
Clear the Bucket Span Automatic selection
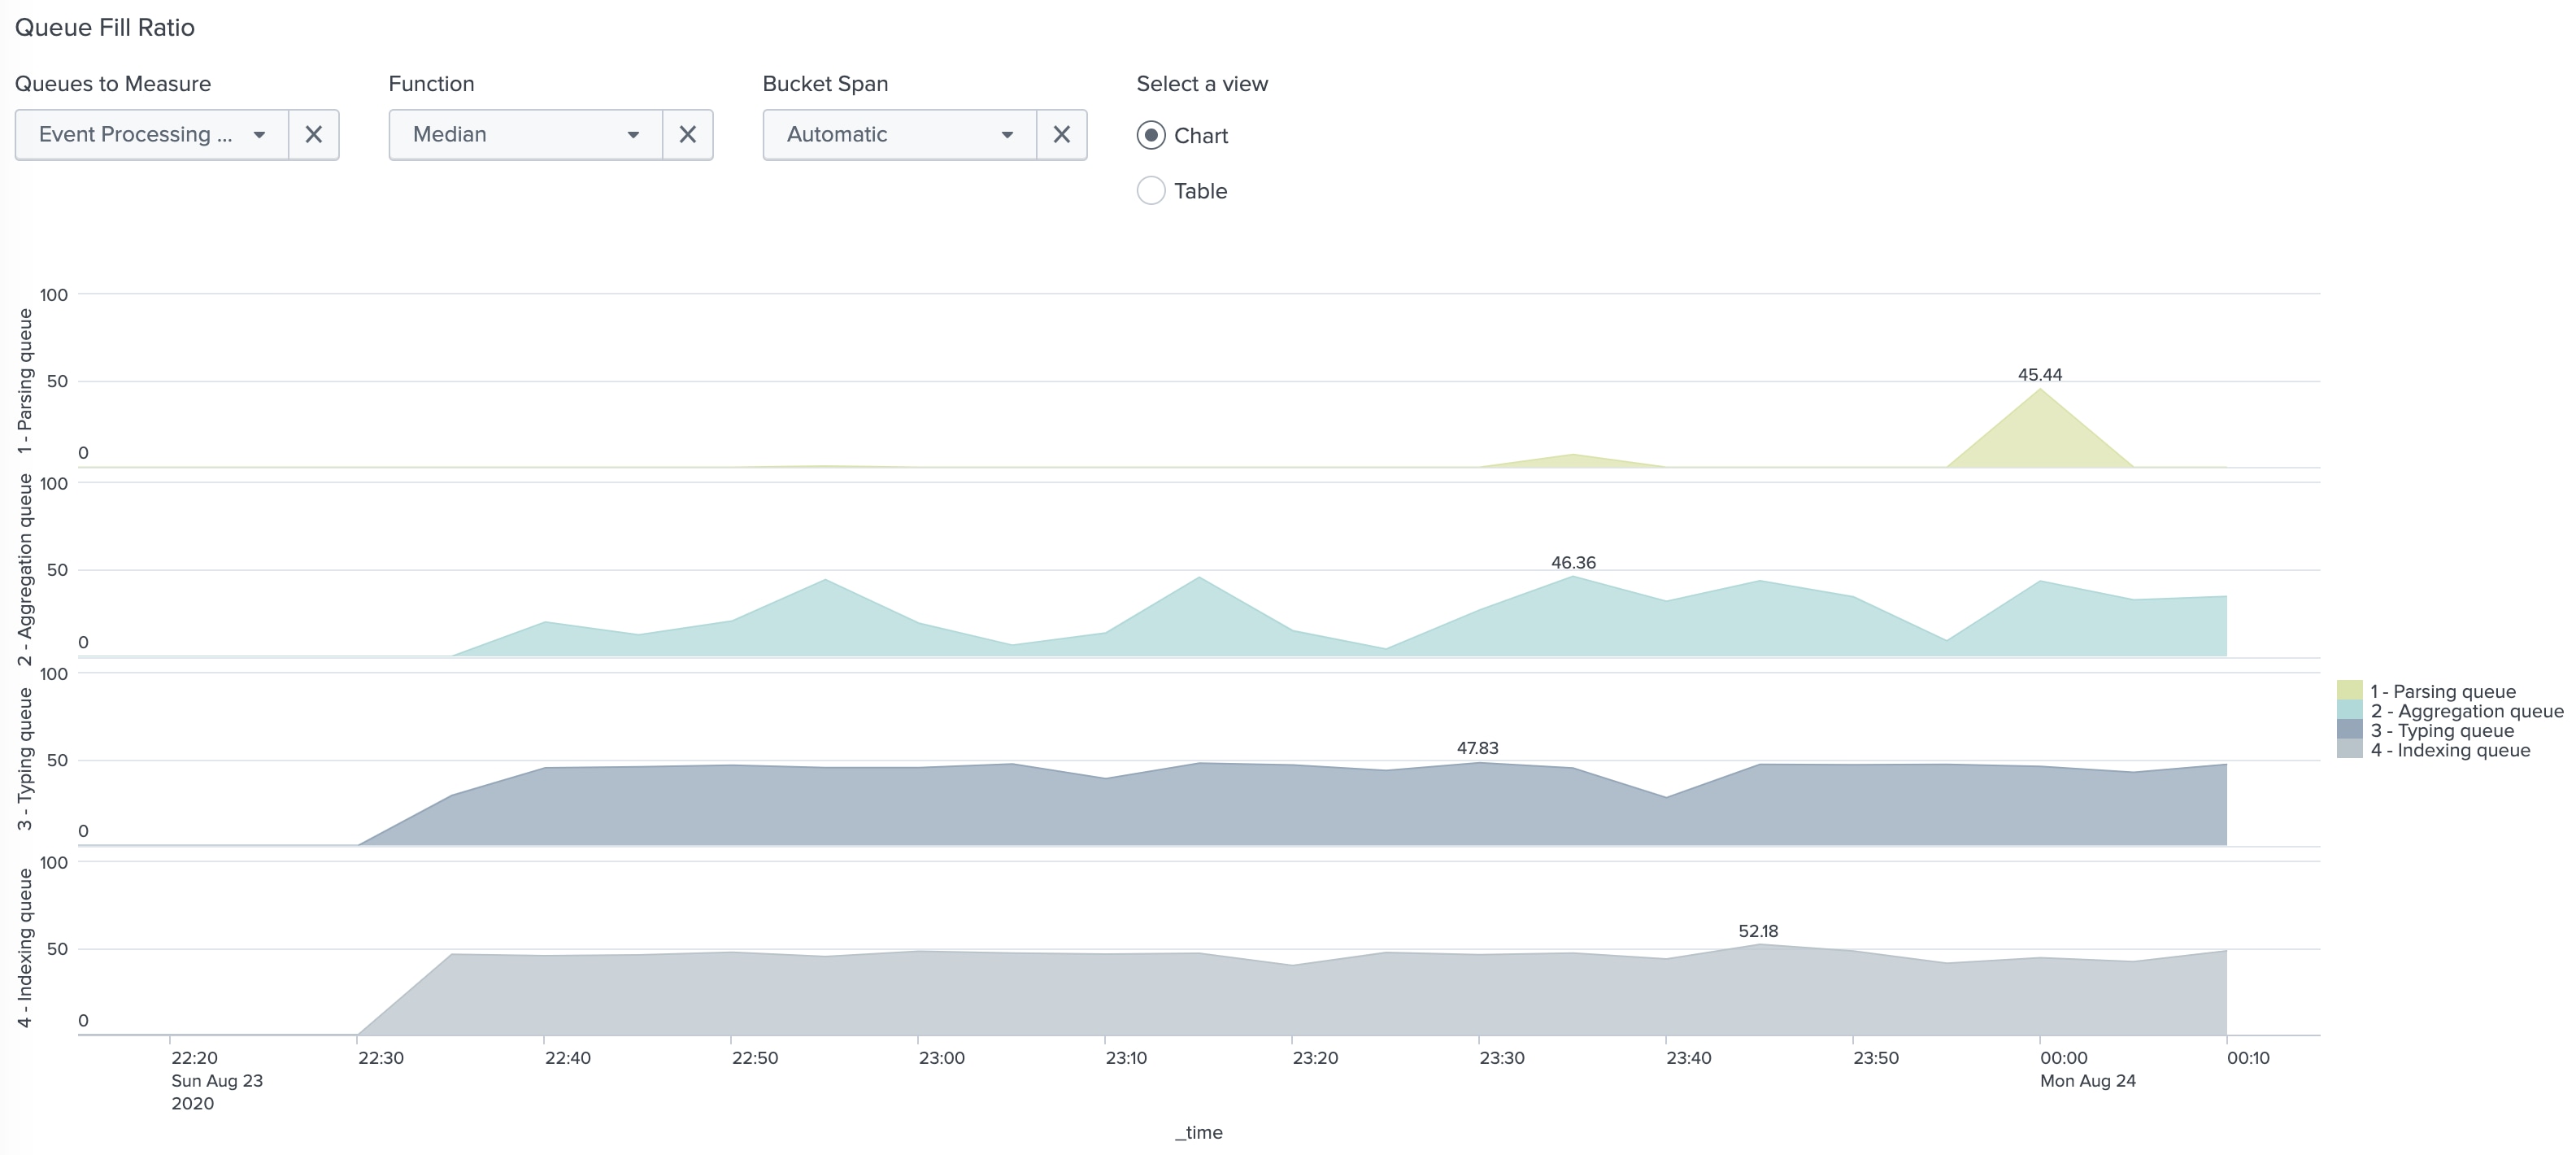1062,134
